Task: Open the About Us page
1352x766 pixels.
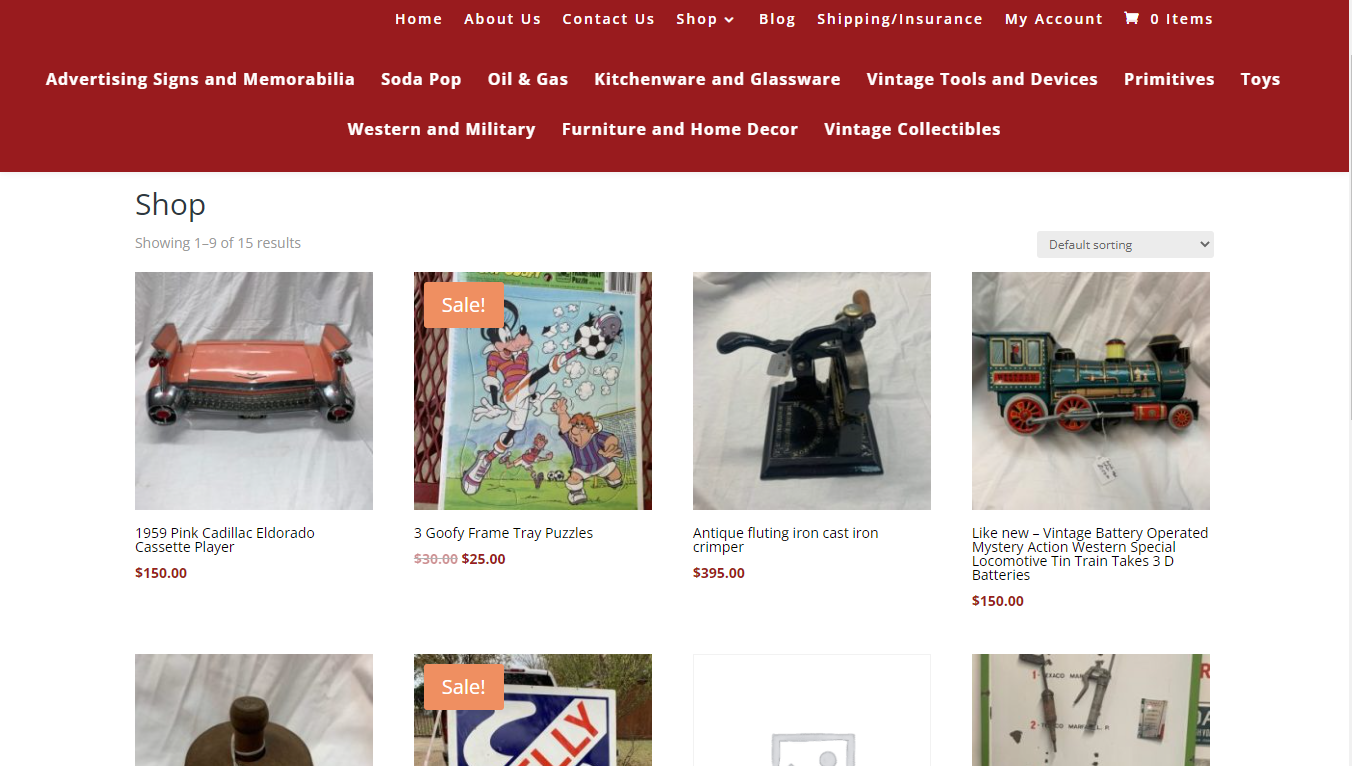Action: coord(502,19)
